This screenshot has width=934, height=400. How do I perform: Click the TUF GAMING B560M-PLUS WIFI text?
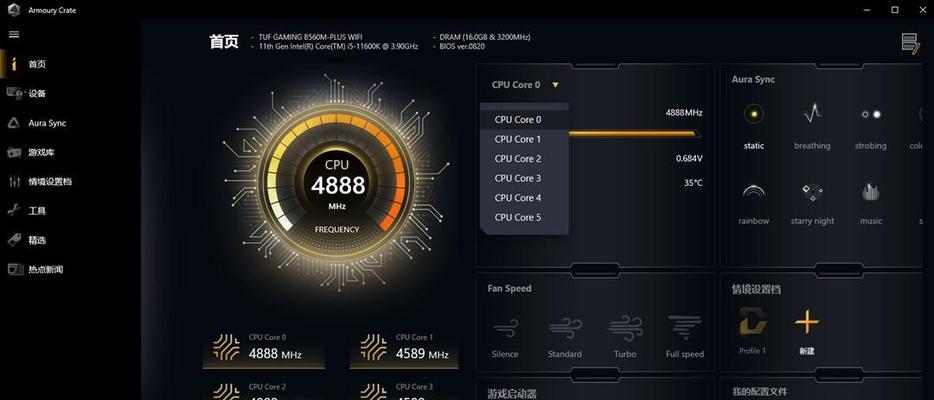click(310, 37)
